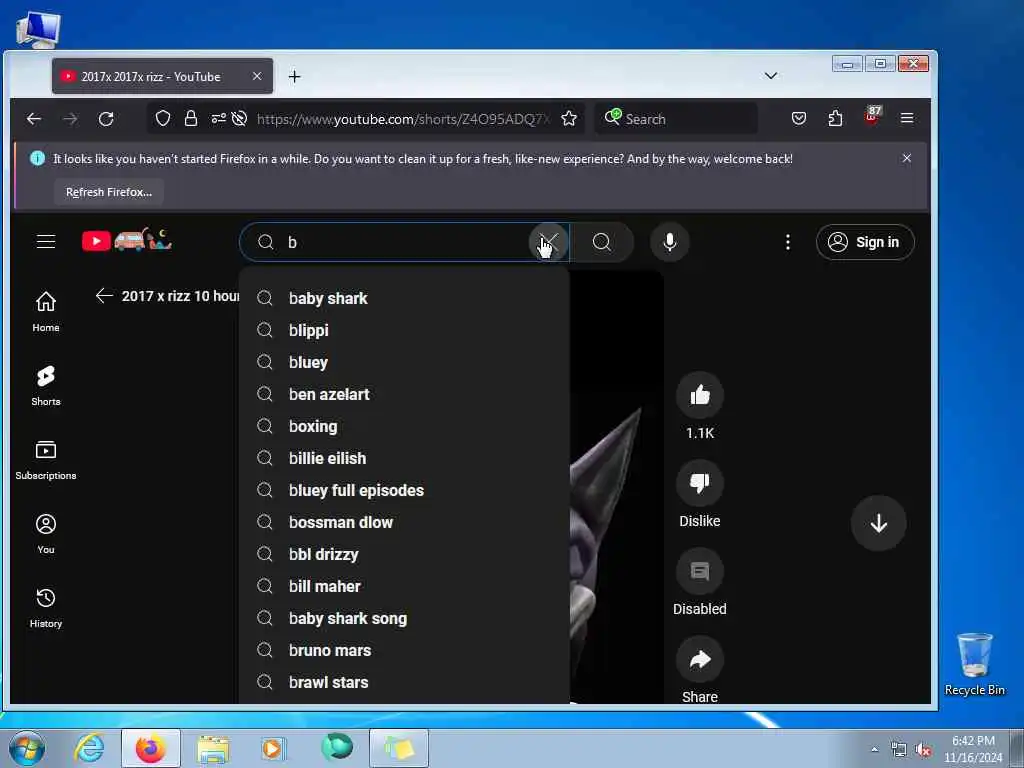Select the 'billie eilish' suggestion

pos(405,458)
